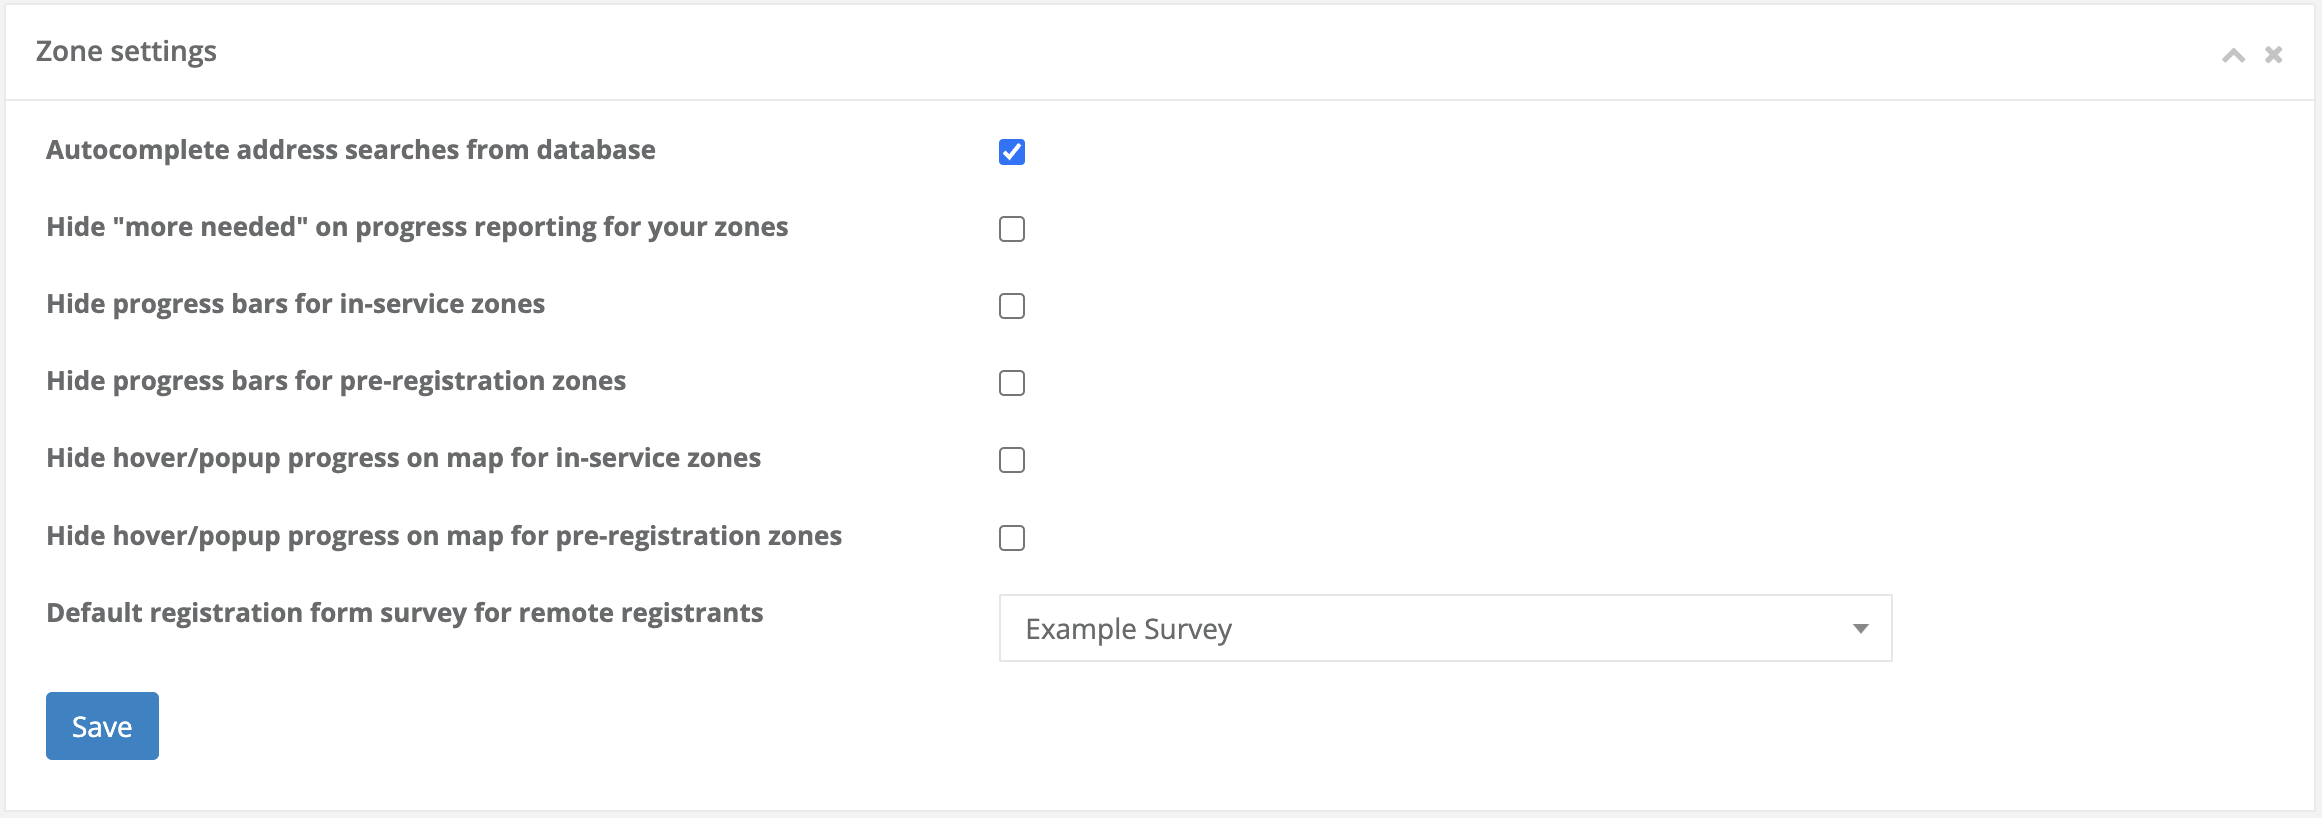The height and width of the screenshot is (818, 2322).
Task: Click the "Zone settings" panel title
Action: click(x=126, y=51)
